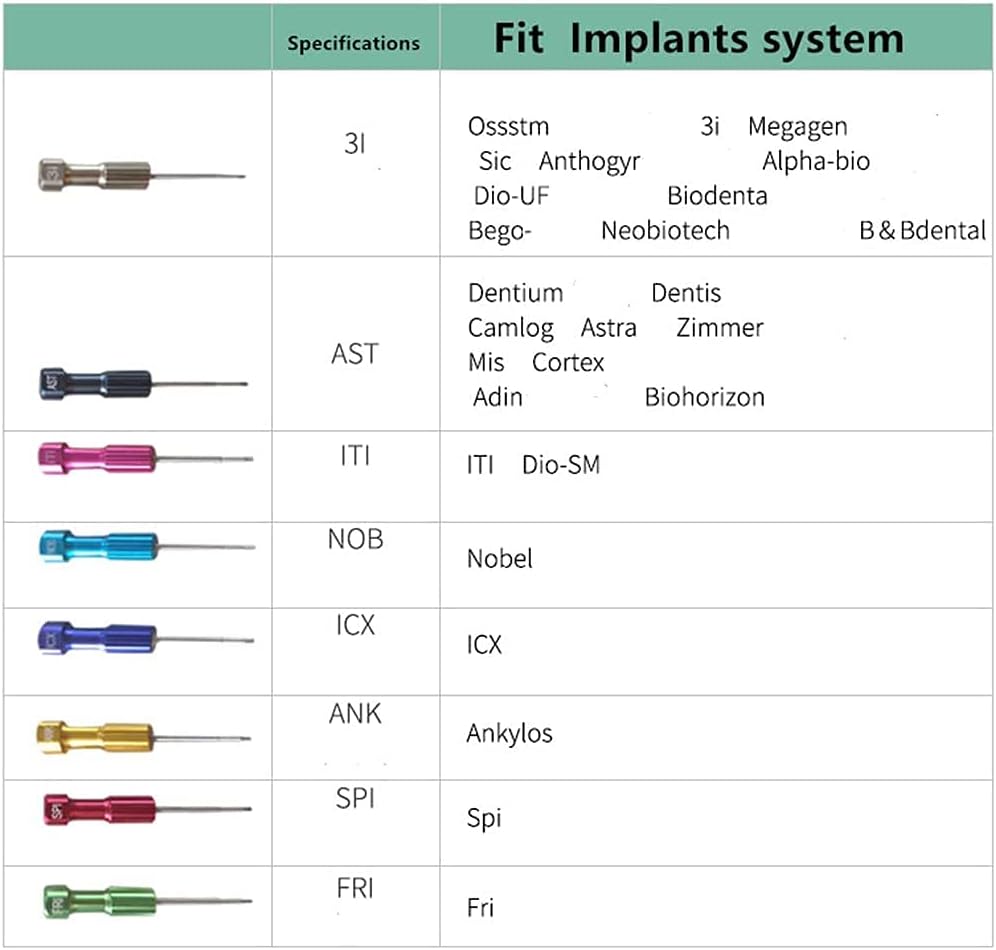Click the green FRI screwdriver image

144,899
